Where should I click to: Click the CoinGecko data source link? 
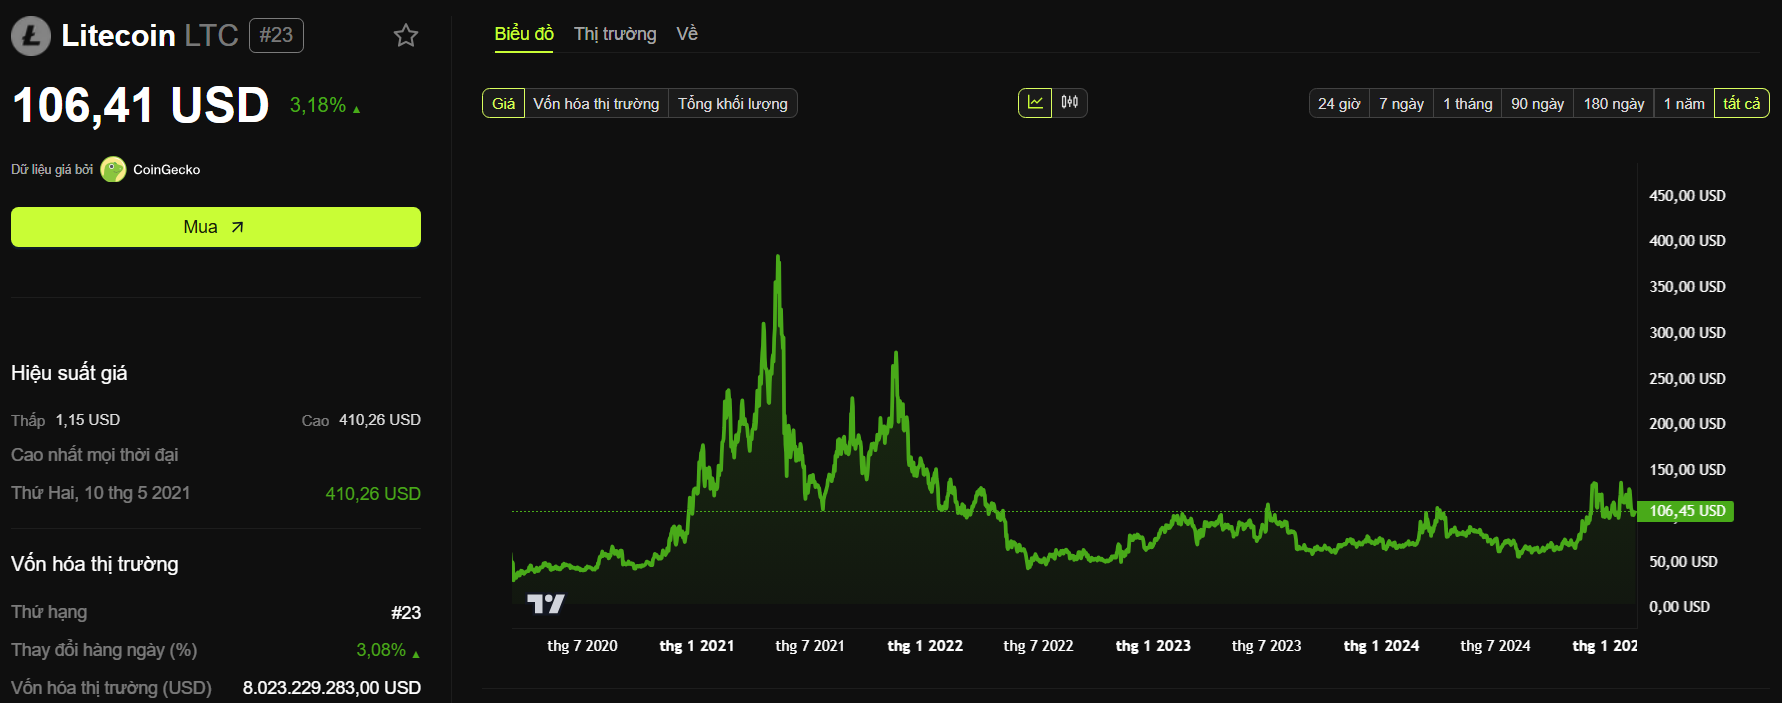coord(166,170)
